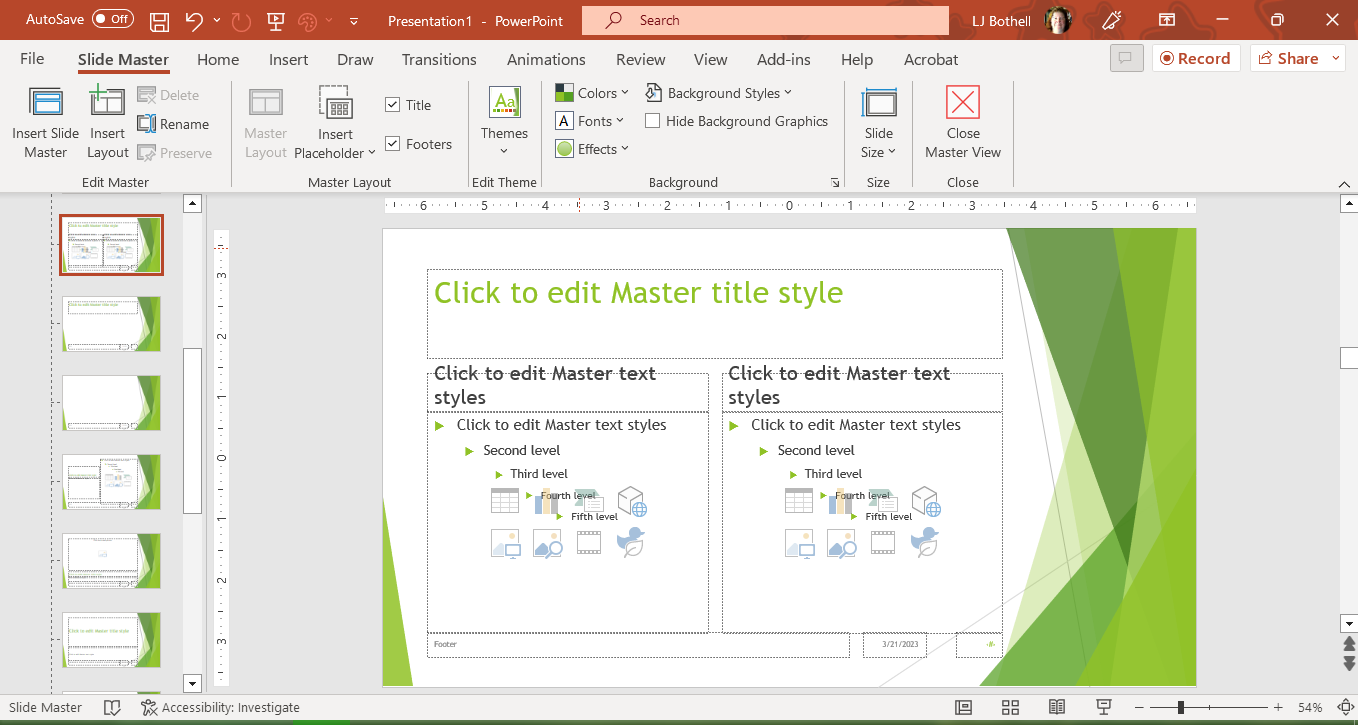Viewport: 1358px width, 725px height.
Task: Select the second layout thumbnail
Action: point(111,323)
